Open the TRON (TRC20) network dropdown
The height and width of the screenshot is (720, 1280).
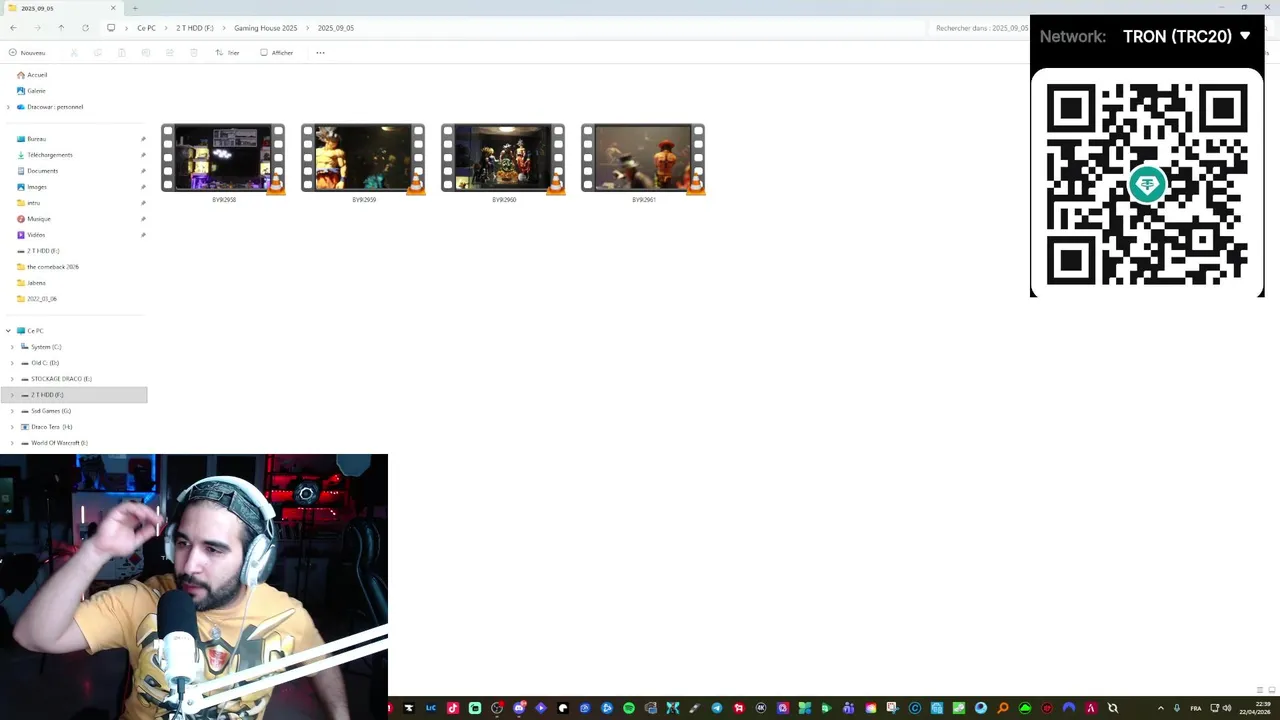1186,36
